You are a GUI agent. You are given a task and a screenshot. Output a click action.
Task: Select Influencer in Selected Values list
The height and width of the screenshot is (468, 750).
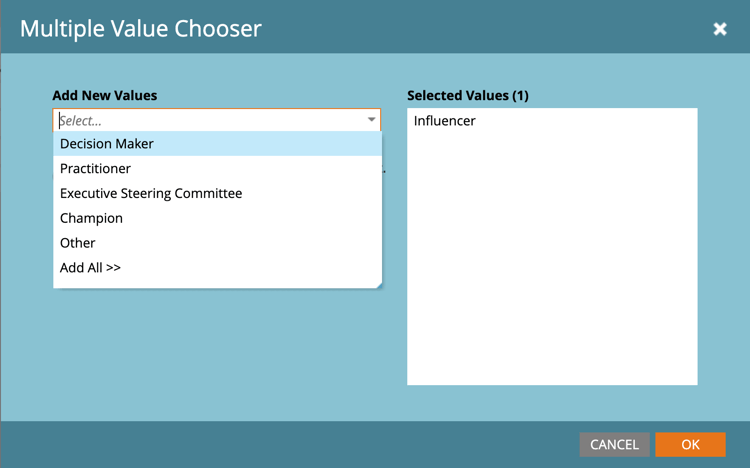pyautogui.click(x=445, y=121)
